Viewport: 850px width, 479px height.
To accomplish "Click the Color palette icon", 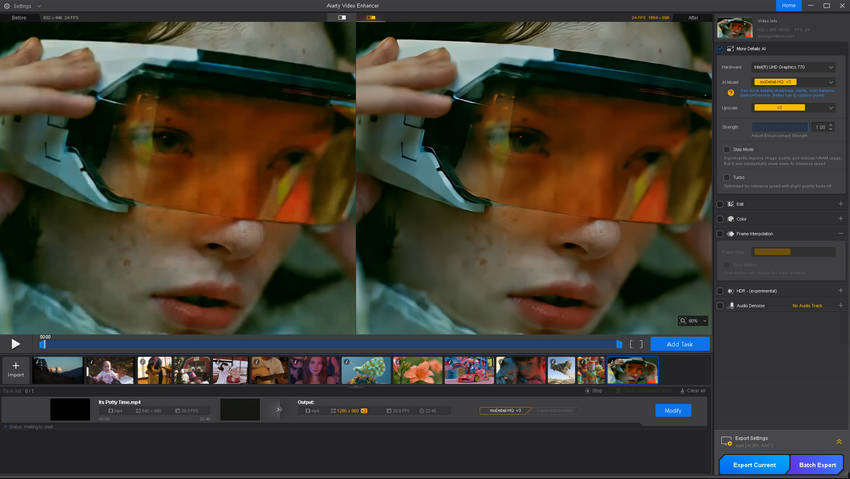I will pos(730,219).
